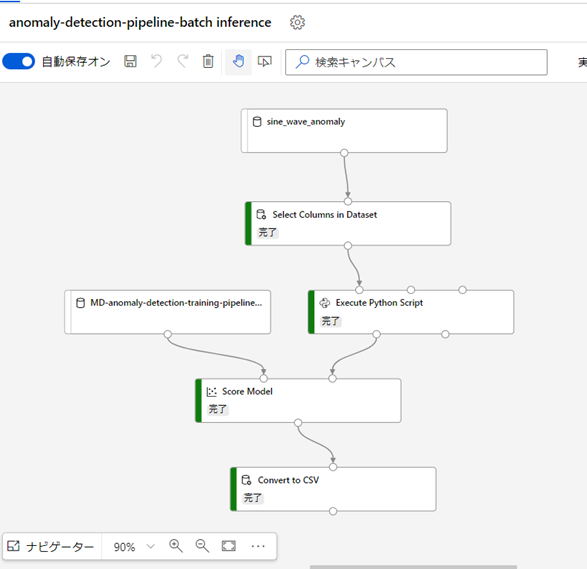Viewport: 587px width, 569px height.
Task: Toggle the 自動保存 auto-save switch
Action: point(18,61)
